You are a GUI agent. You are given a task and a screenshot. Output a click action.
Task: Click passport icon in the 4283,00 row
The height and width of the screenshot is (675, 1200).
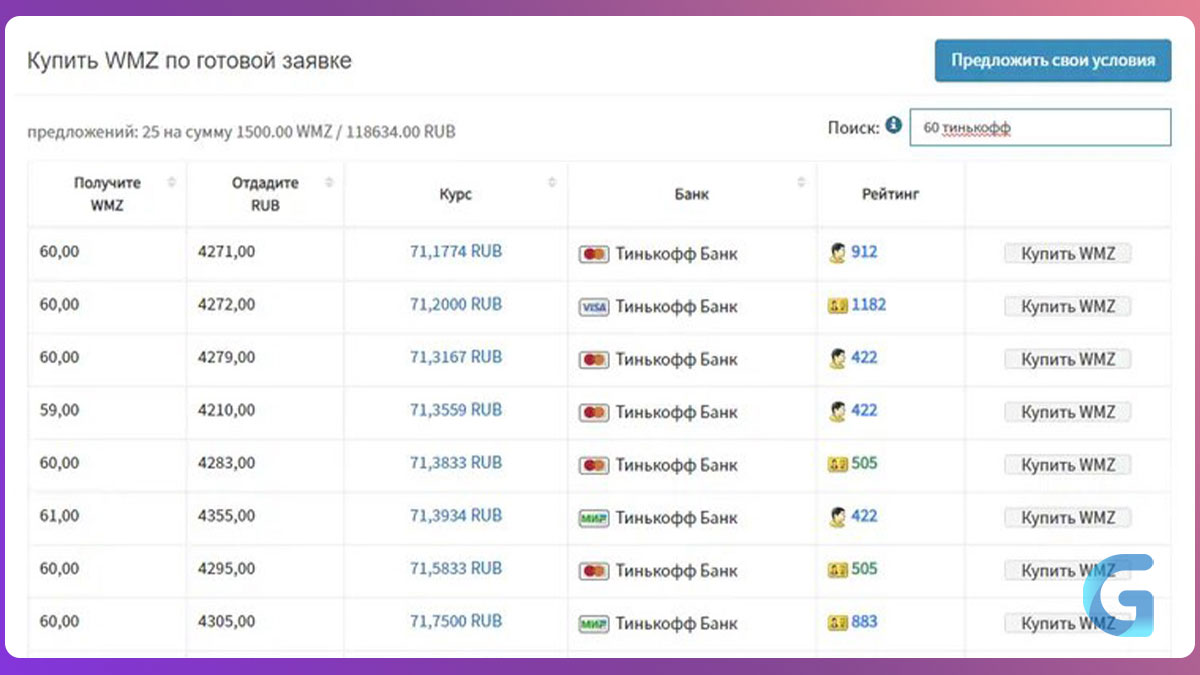(x=837, y=464)
